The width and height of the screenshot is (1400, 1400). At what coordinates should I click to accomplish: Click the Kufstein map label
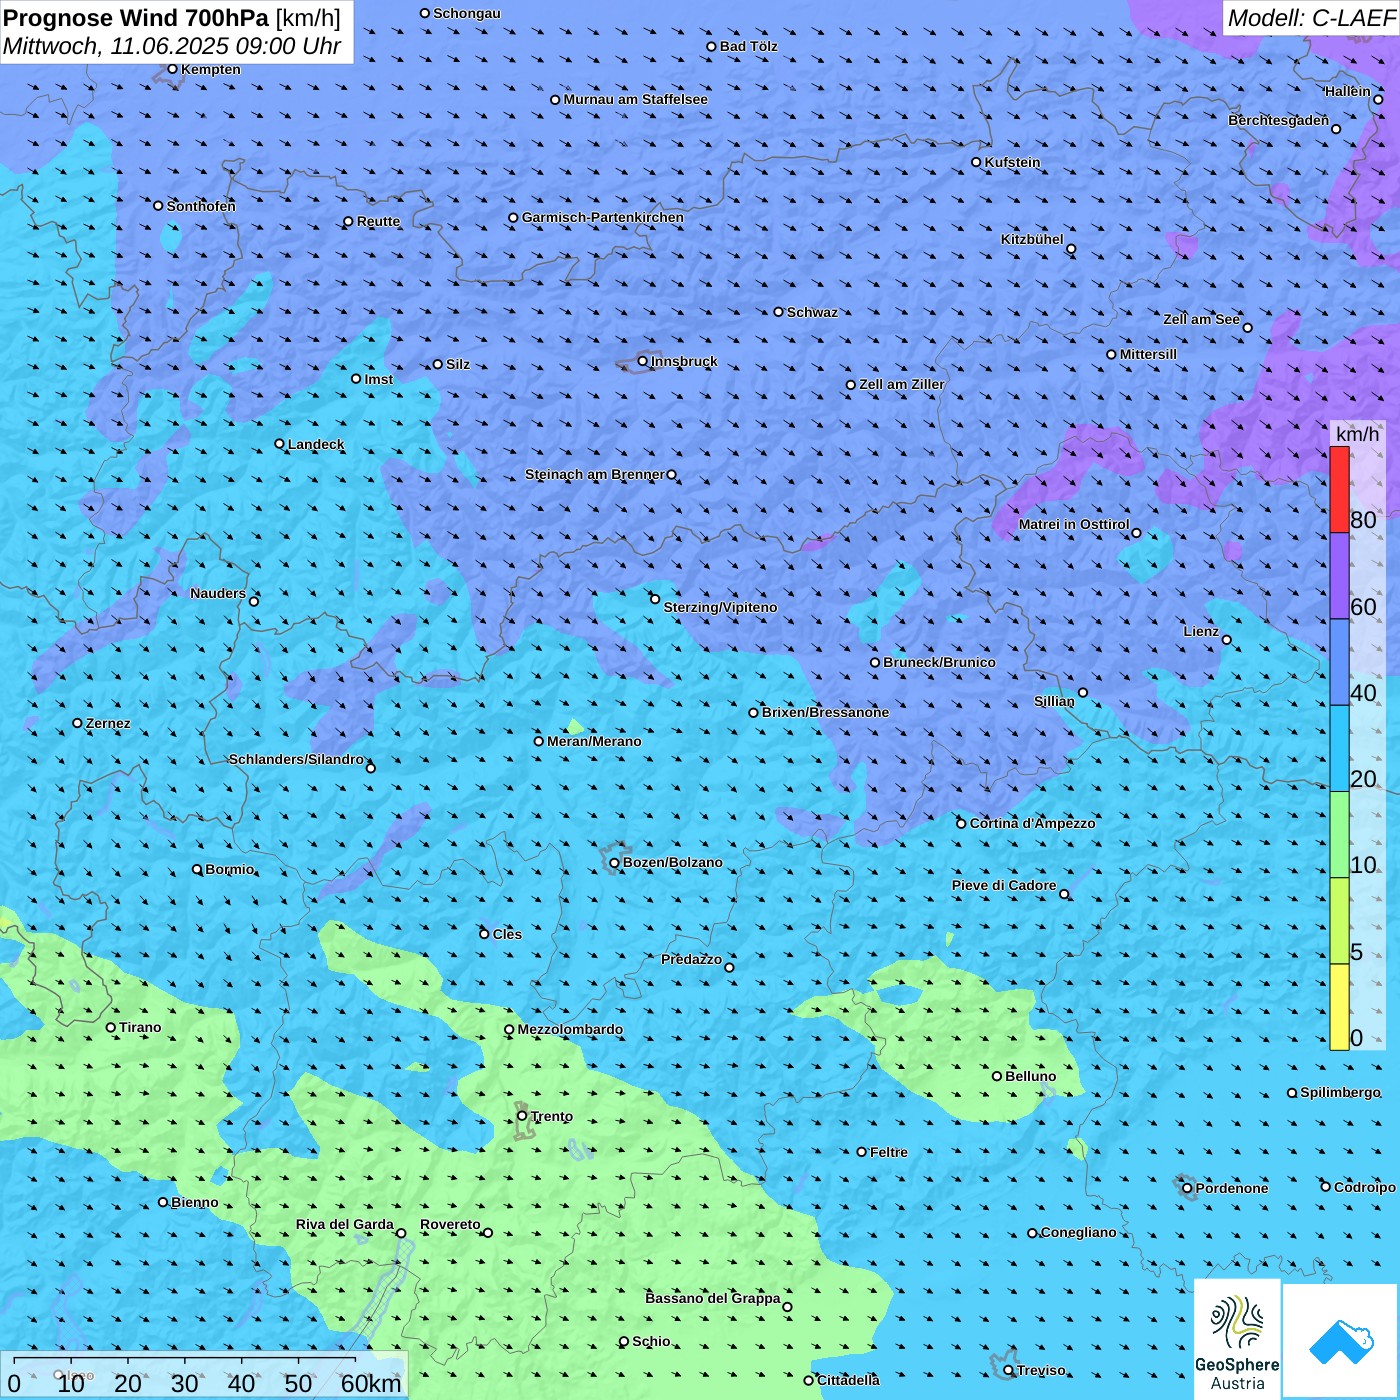coord(1012,162)
